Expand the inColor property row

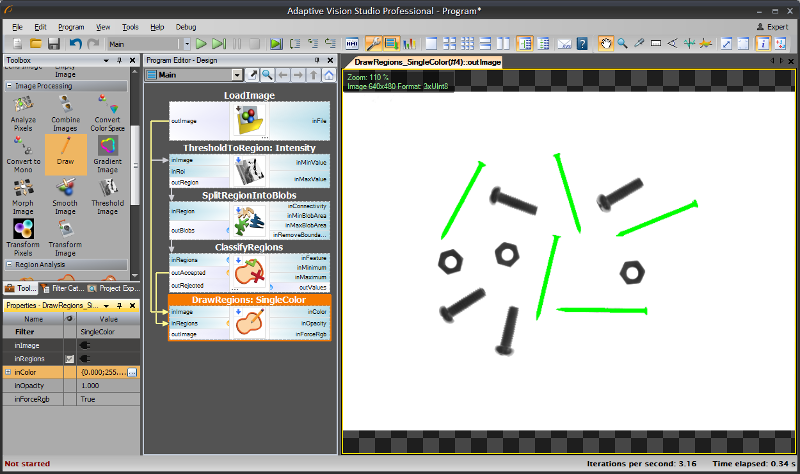(x=7, y=372)
